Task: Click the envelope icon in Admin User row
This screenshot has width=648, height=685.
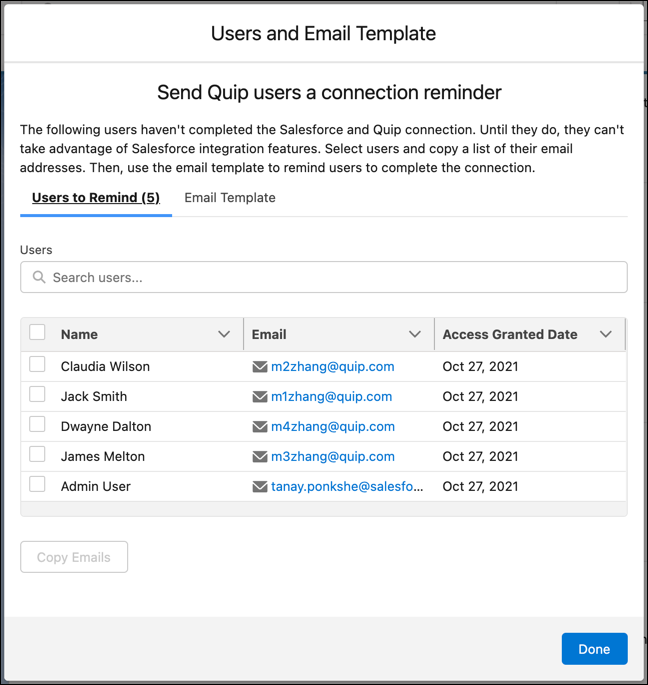Action: 260,486
